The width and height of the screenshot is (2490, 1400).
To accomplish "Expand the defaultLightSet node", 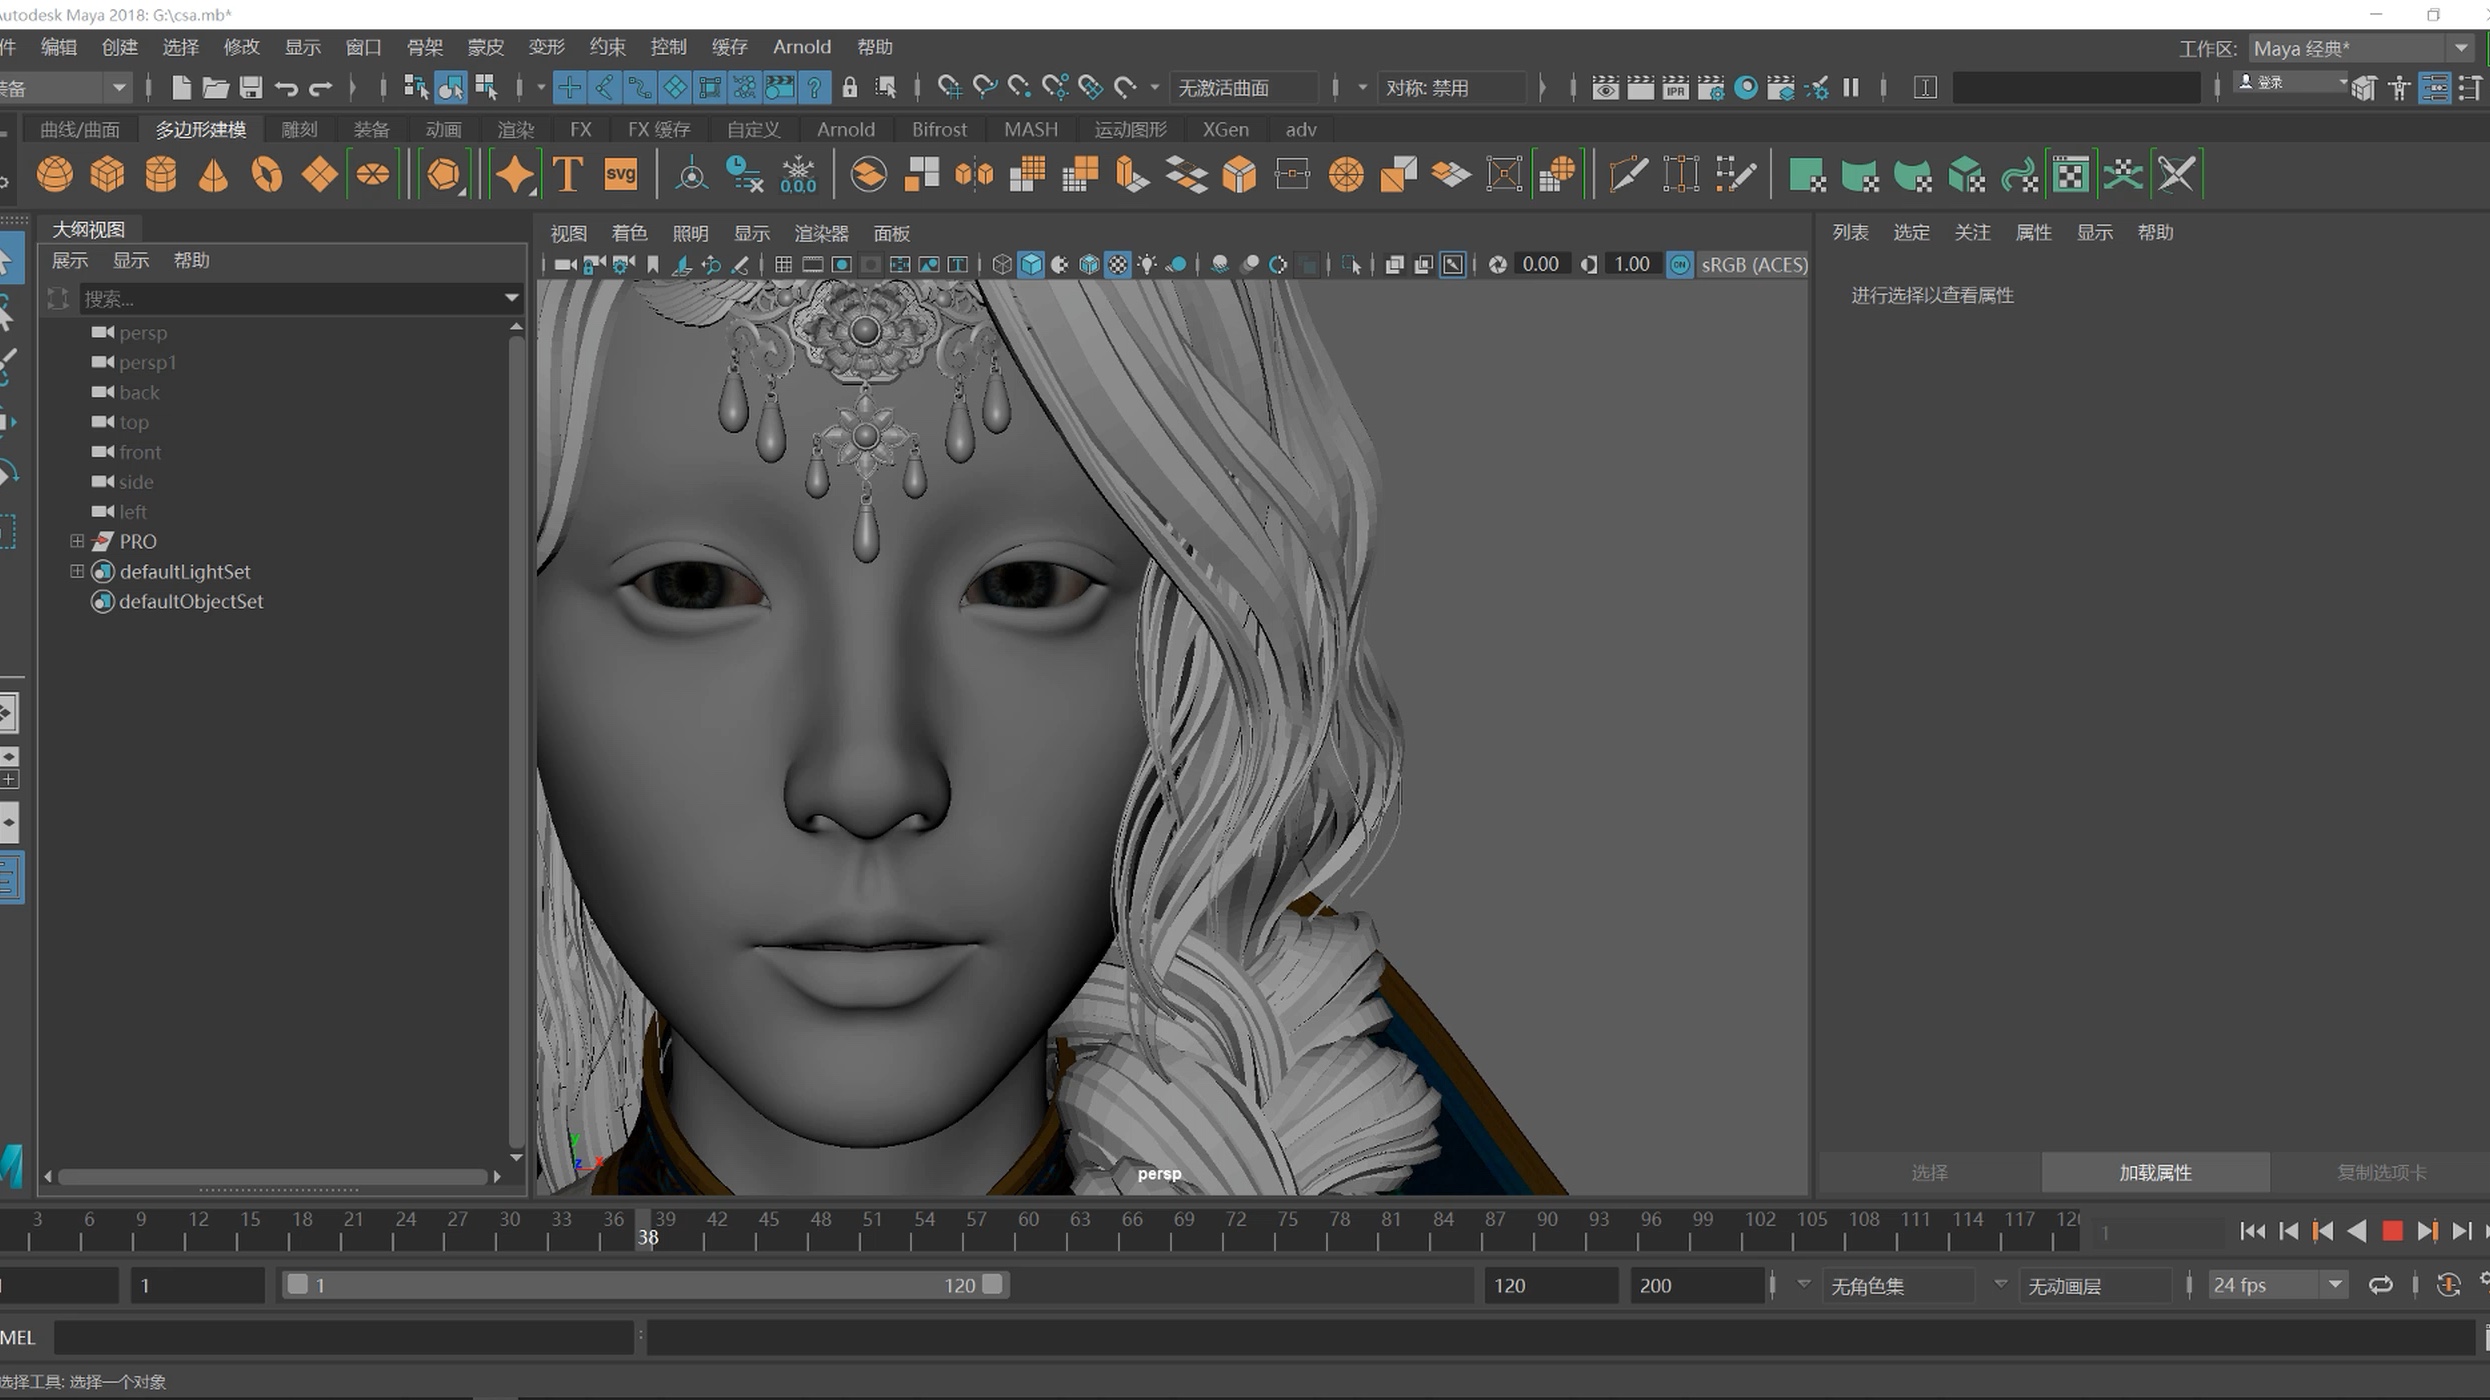I will 77,571.
